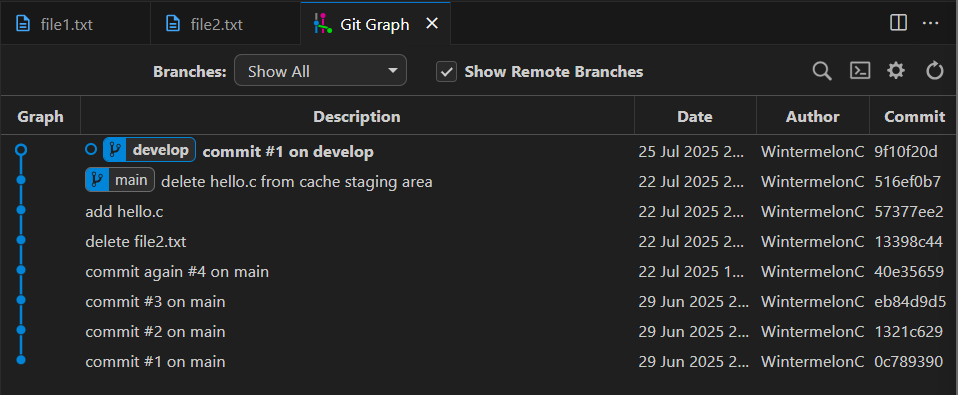Close the Git Graph tab
The height and width of the screenshot is (395, 958).
coord(432,24)
